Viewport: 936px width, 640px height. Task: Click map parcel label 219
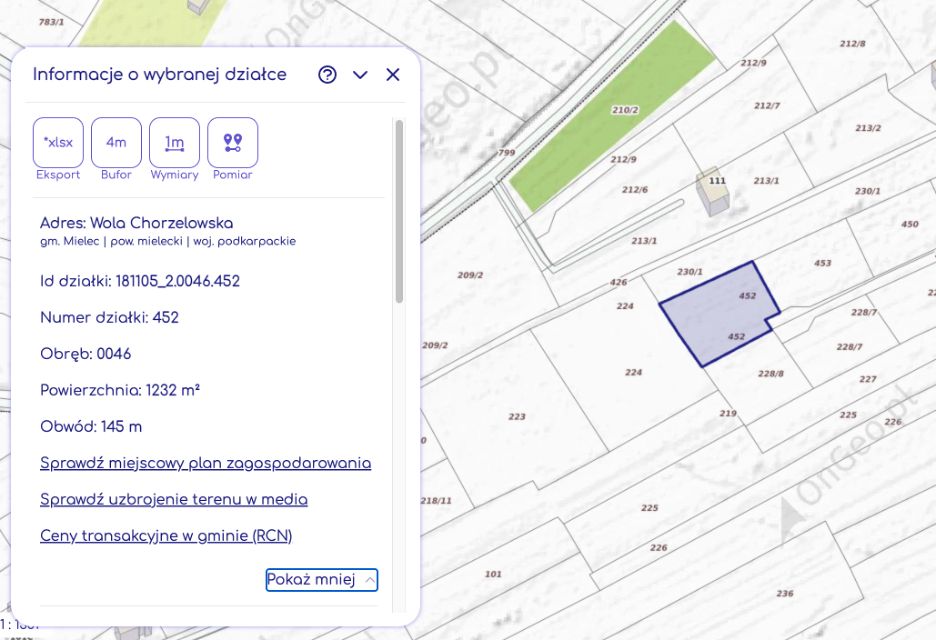(728, 413)
